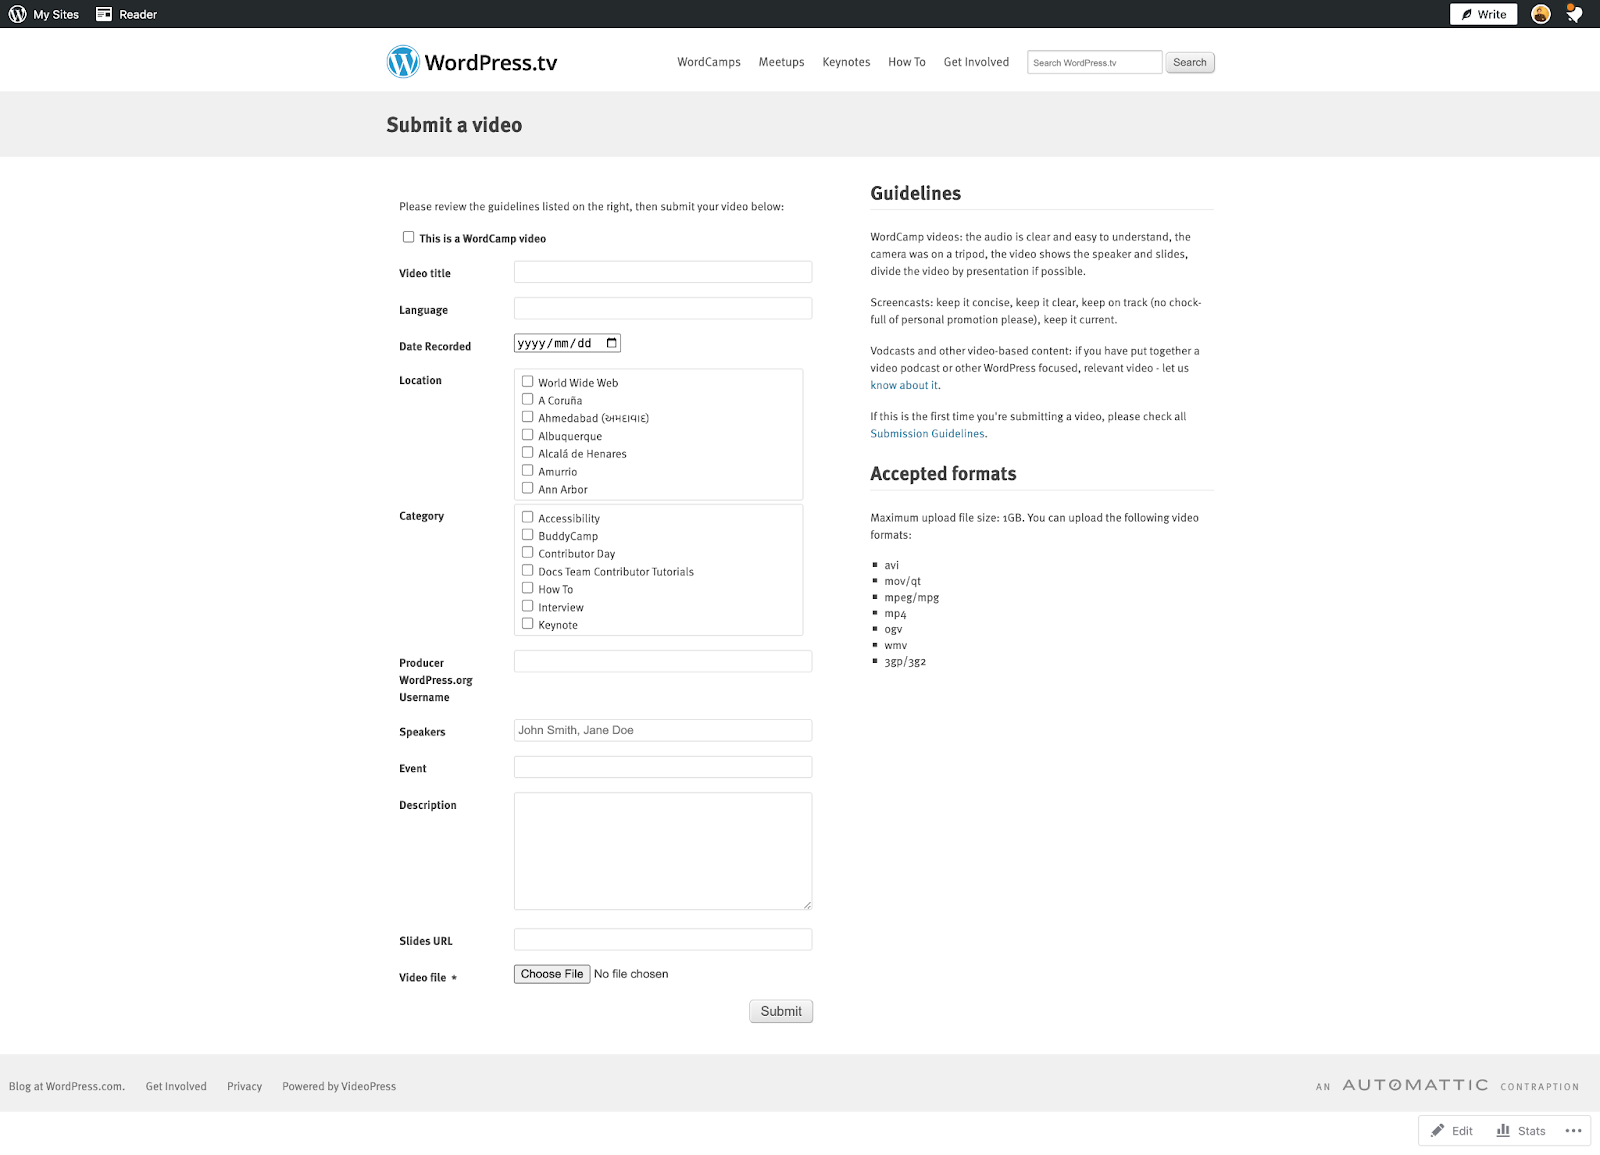Open the Date Recorded calendar picker
The image size is (1600, 1155).
tap(611, 342)
